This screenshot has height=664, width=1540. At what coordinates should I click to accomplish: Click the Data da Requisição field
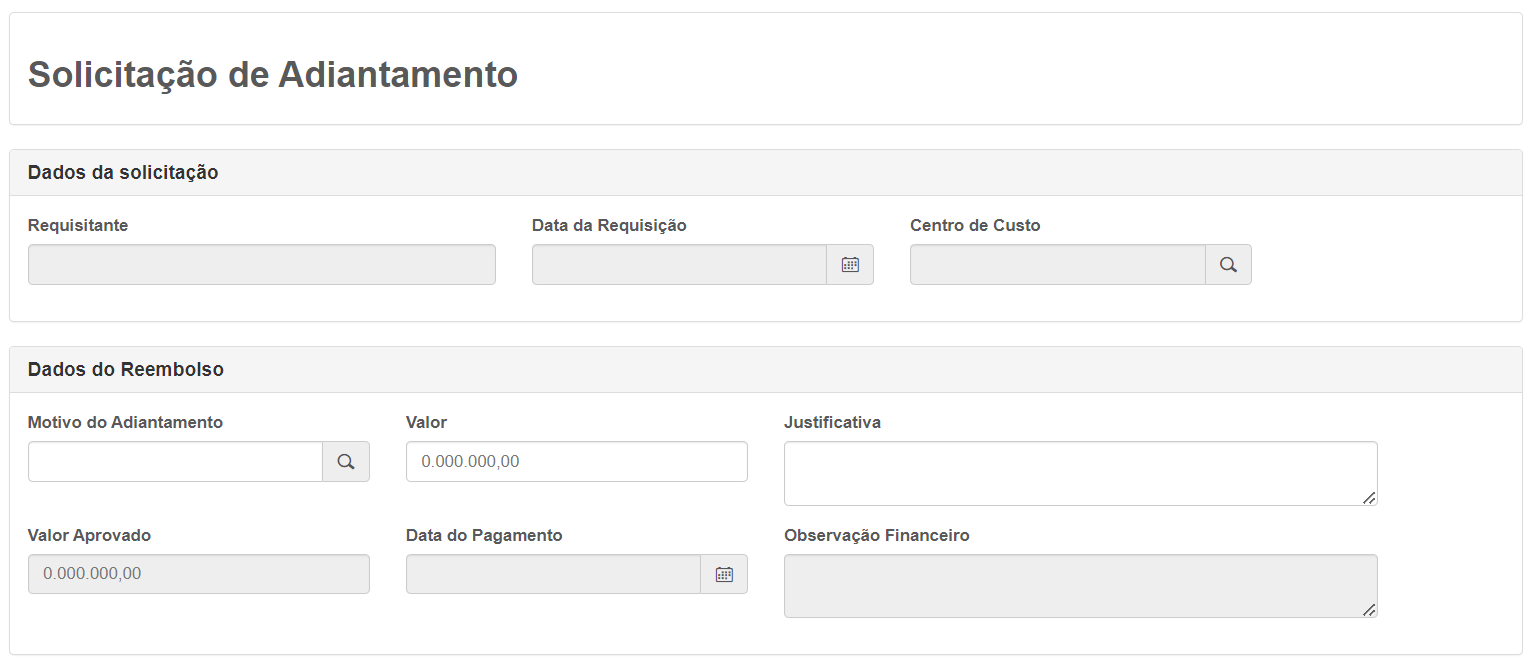click(679, 265)
